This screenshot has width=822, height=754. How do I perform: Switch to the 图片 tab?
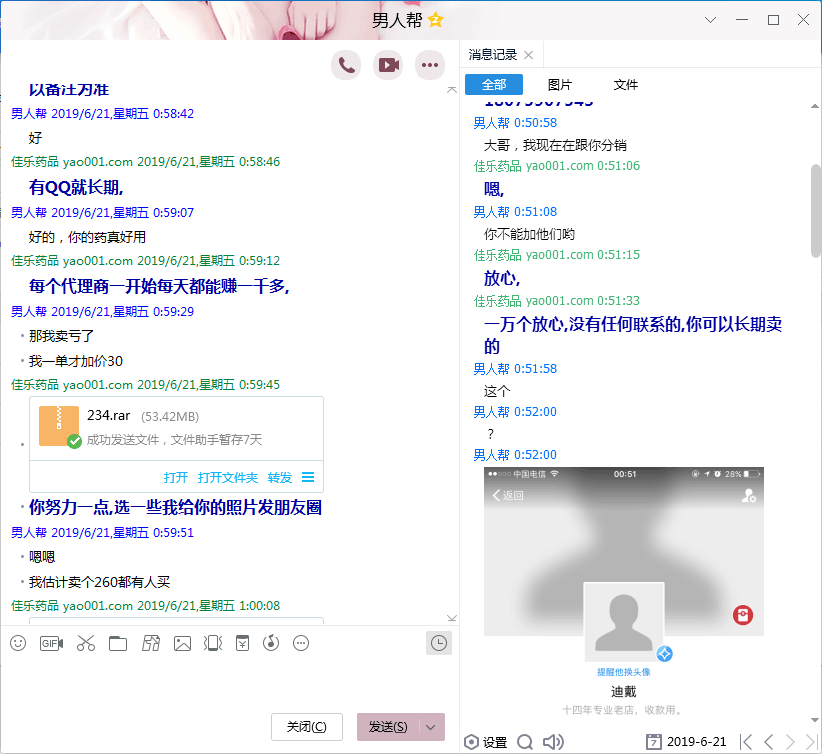(x=560, y=85)
